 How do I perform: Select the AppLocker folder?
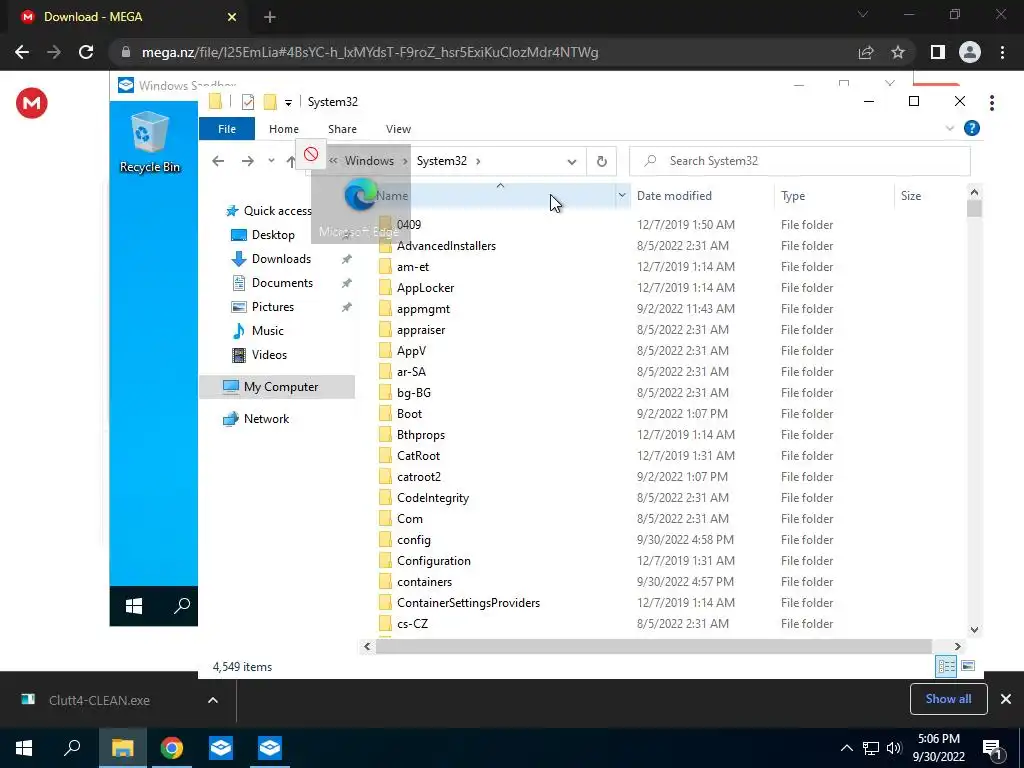pyautogui.click(x=425, y=287)
